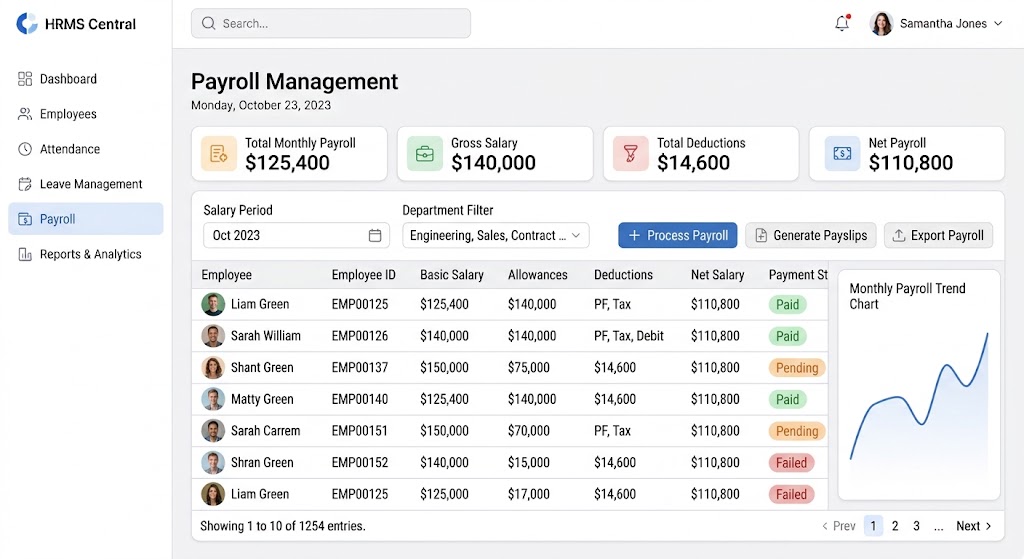Click Shant Green's avatar photo

pos(213,368)
